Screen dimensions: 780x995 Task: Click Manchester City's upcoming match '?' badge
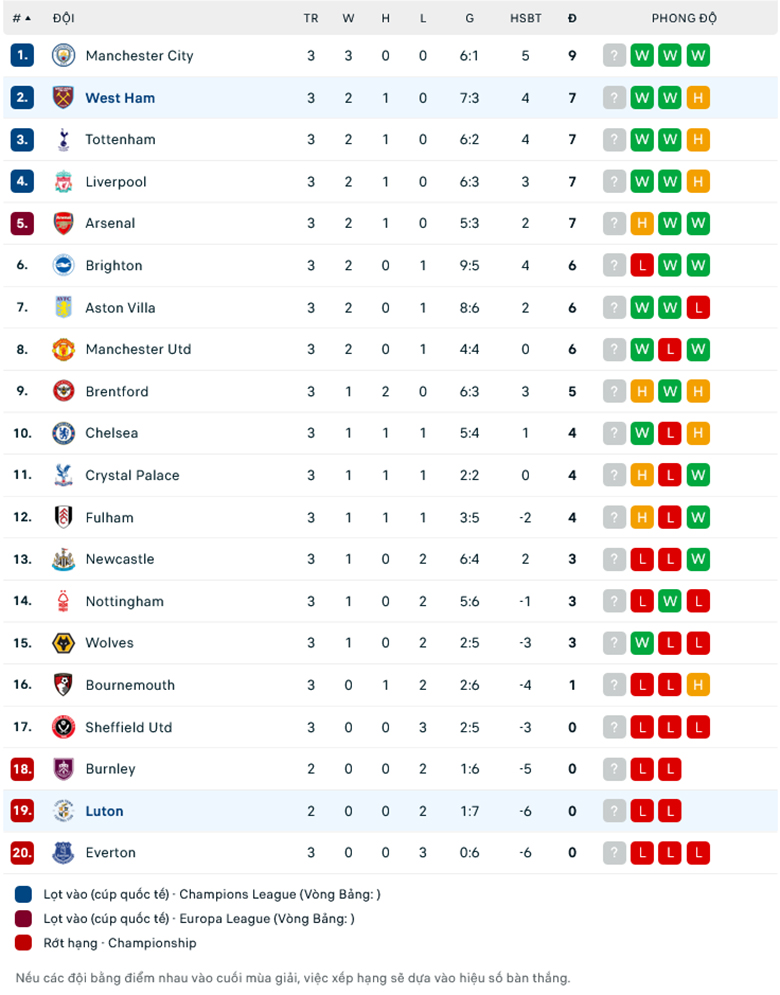[614, 56]
